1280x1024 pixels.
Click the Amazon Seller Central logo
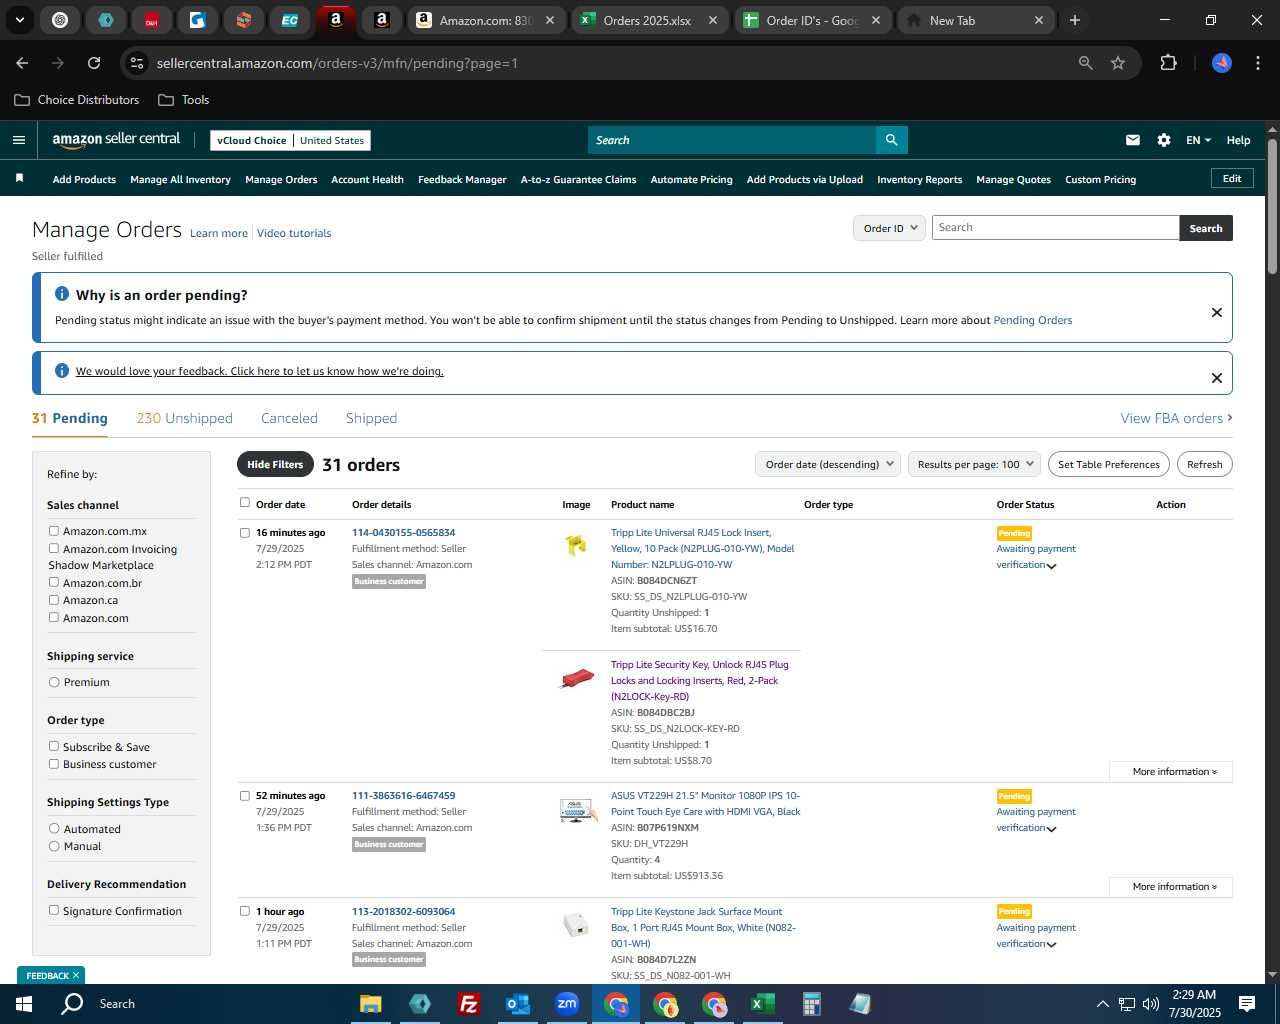(116, 140)
